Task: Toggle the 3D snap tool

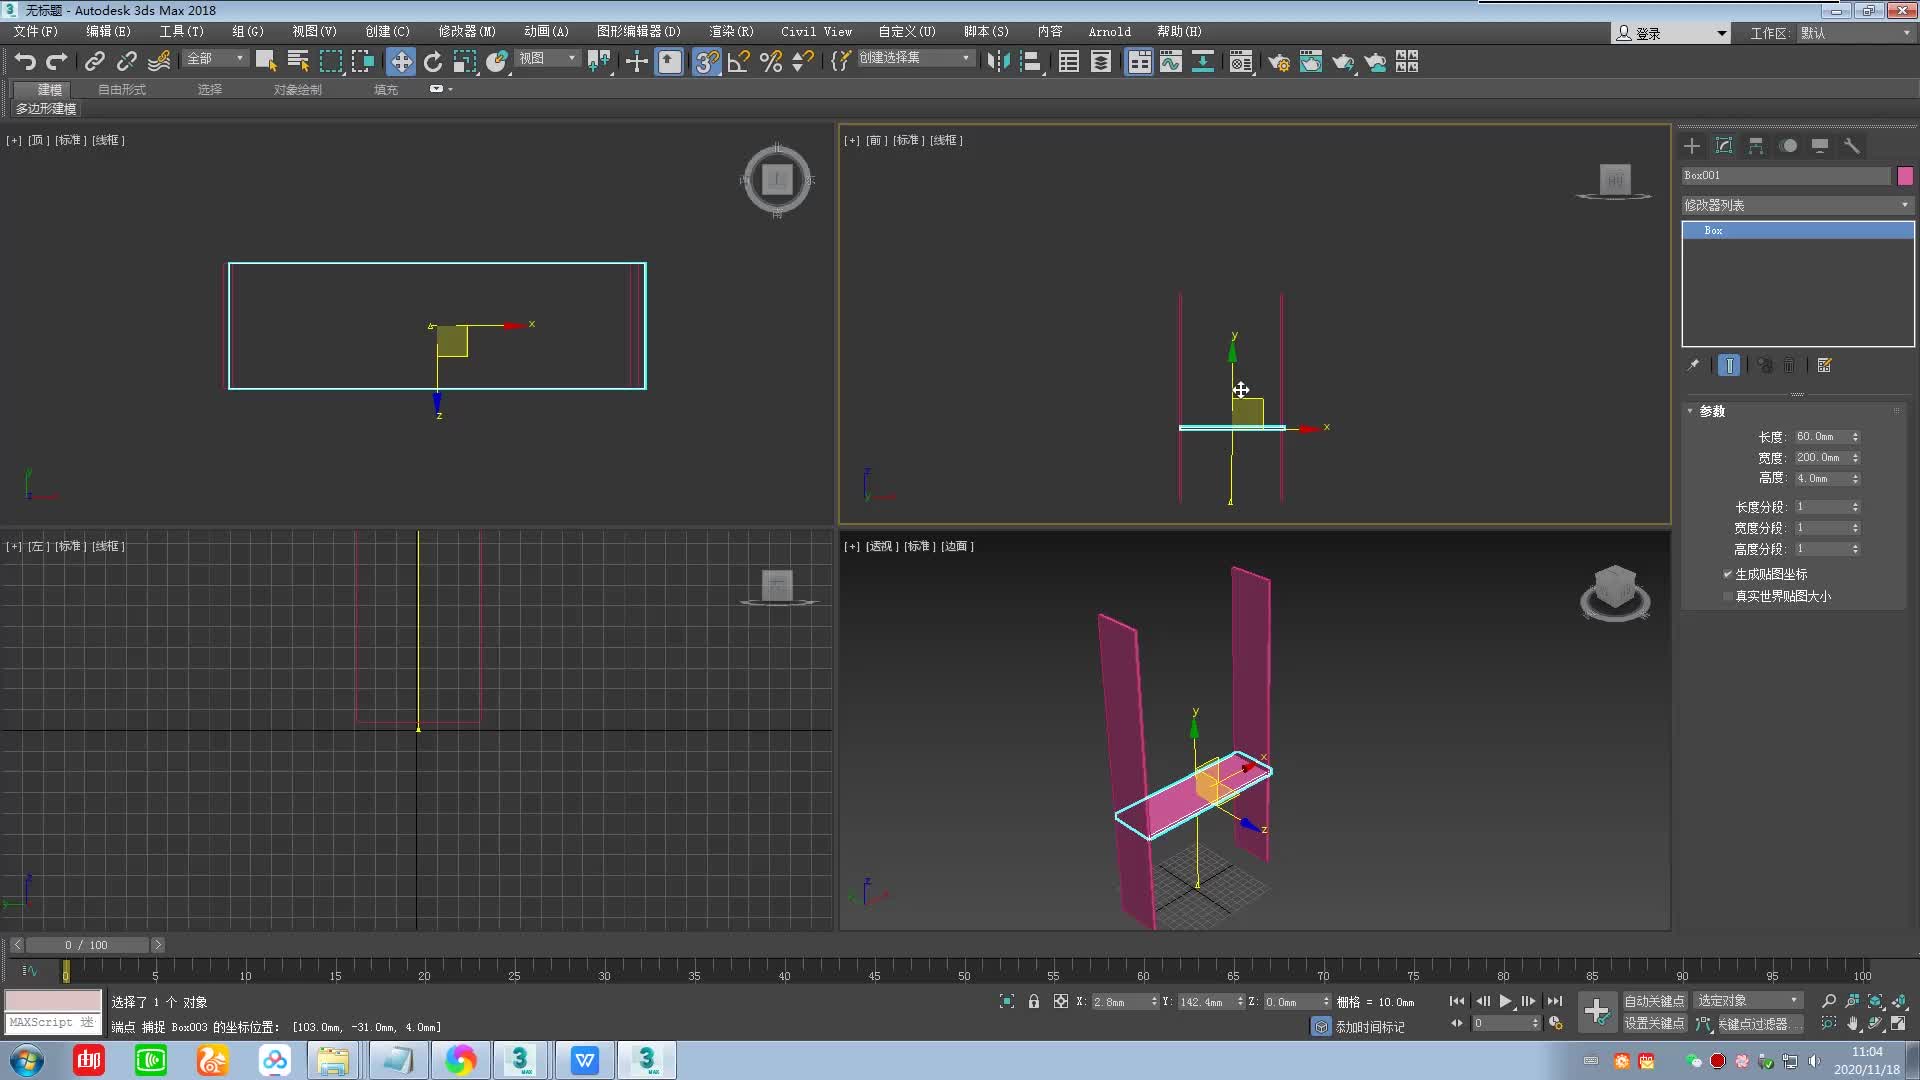Action: point(706,61)
